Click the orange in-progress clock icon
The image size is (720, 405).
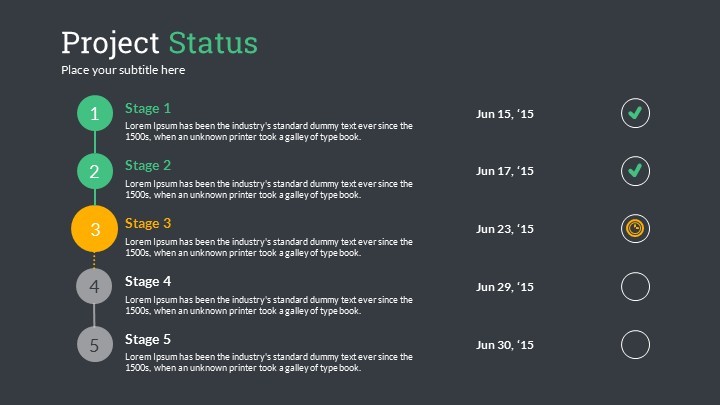(x=635, y=229)
